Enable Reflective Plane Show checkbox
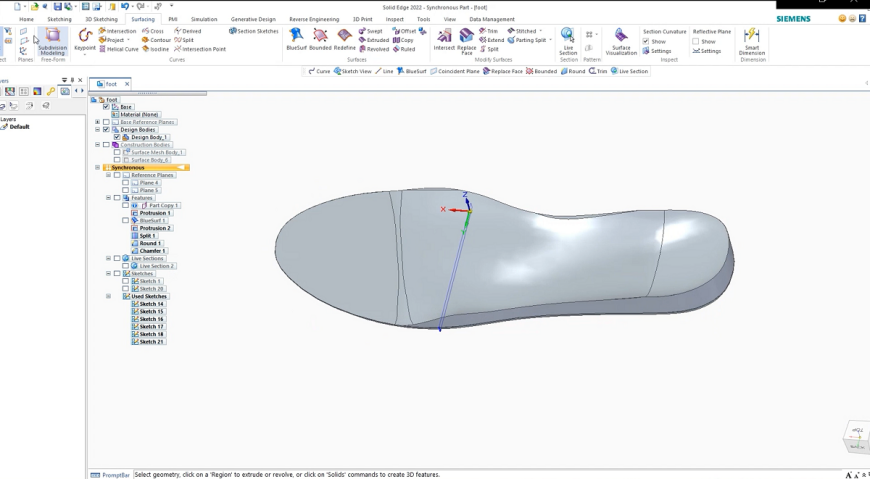The width and height of the screenshot is (870, 479). click(x=696, y=41)
